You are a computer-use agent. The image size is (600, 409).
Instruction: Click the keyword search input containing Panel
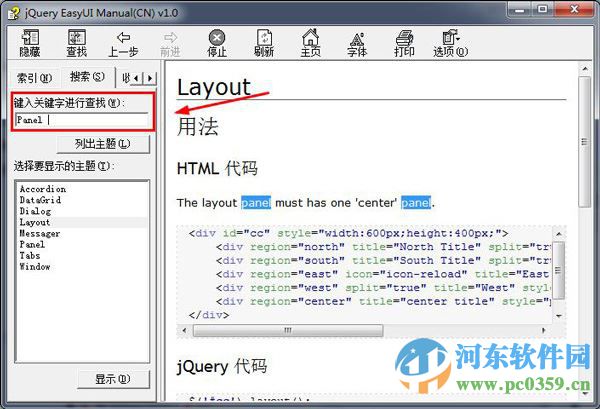(82, 120)
